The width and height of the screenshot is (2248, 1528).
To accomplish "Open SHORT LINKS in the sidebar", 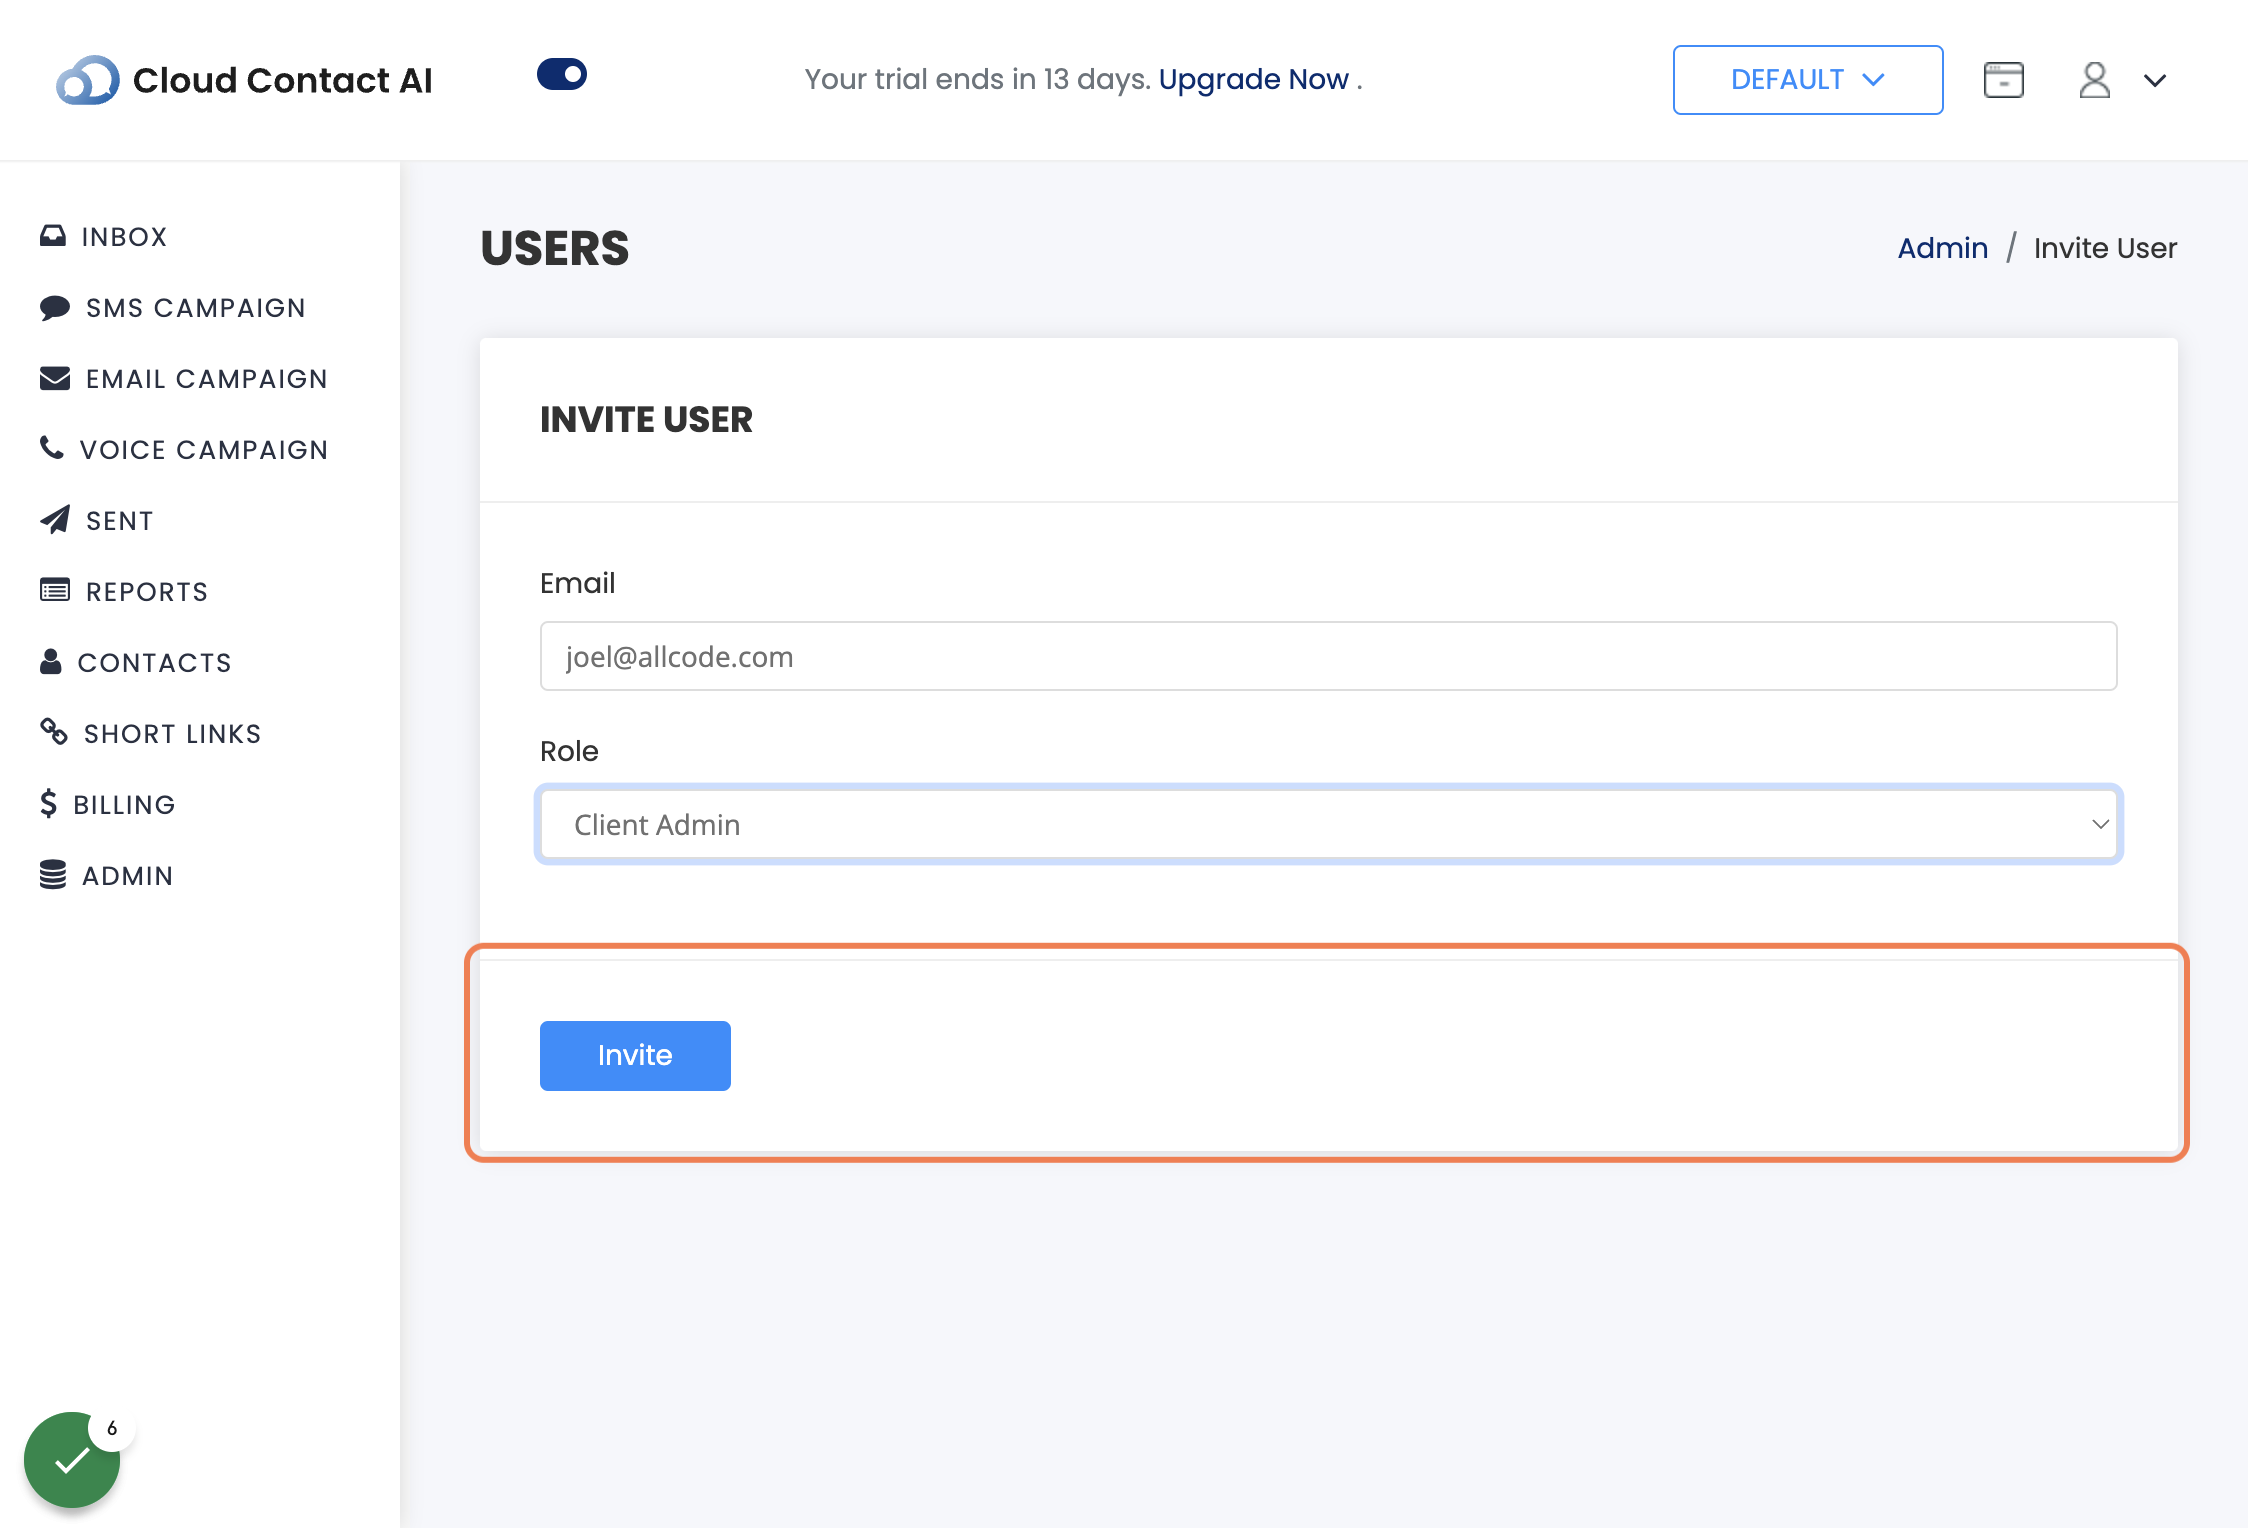I will point(172,734).
